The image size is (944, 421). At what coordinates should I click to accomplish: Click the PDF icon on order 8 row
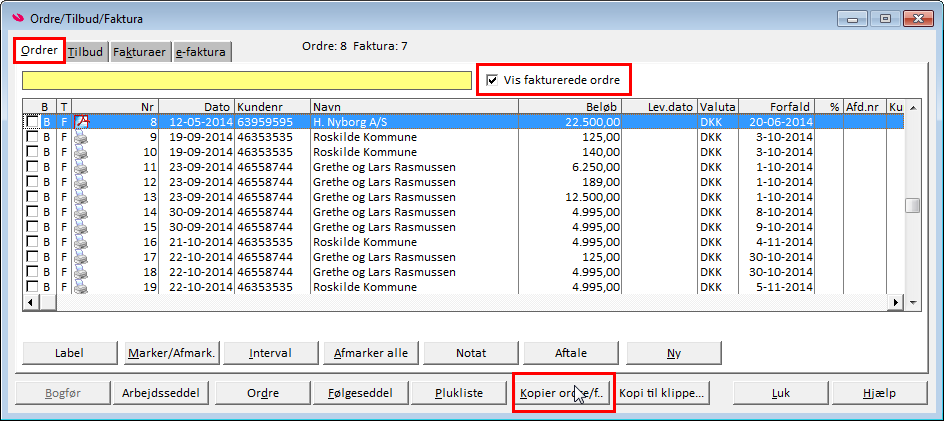(x=81, y=122)
